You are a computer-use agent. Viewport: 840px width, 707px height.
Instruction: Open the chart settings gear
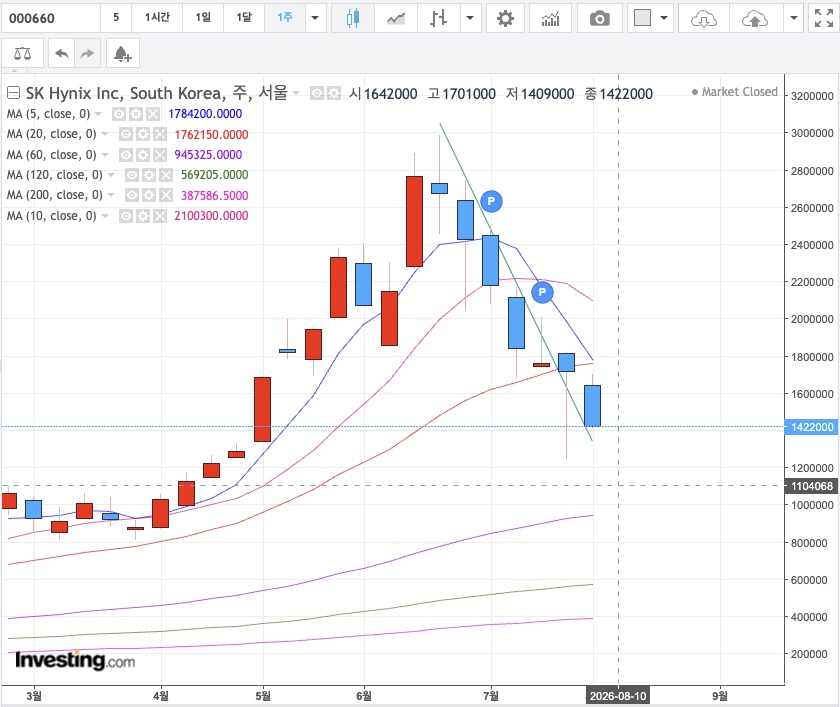click(505, 18)
